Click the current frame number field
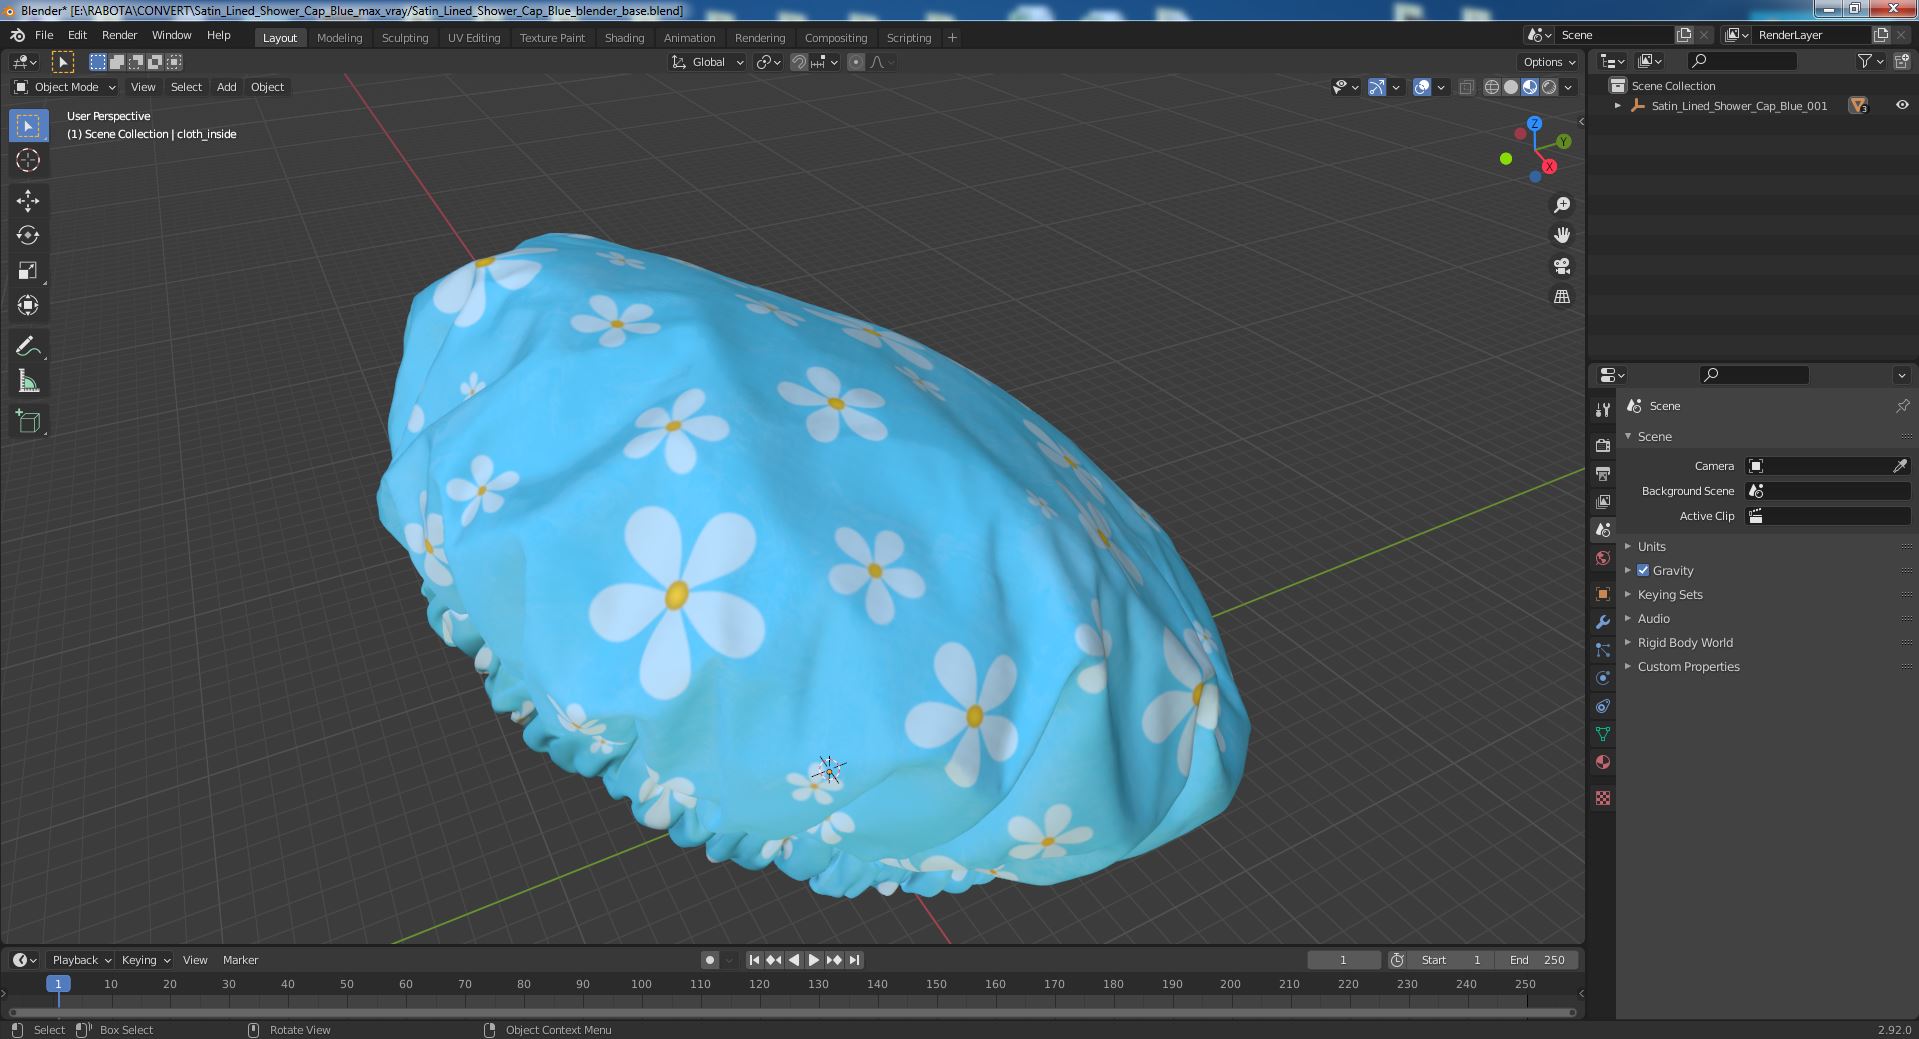This screenshot has height=1039, width=1919. [x=1343, y=960]
